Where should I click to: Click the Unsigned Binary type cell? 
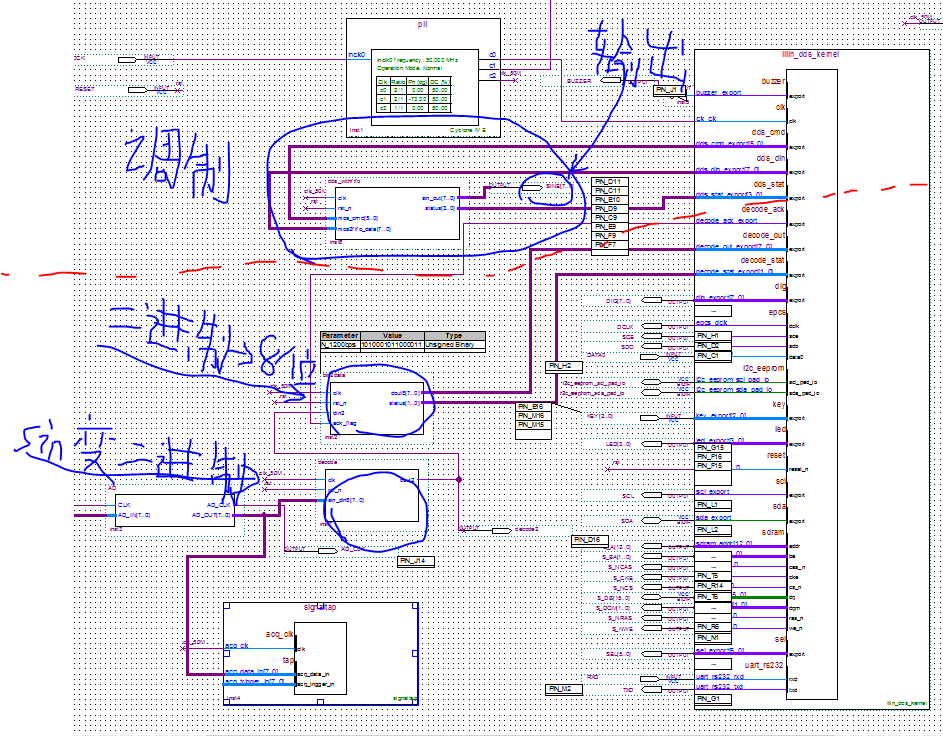[455, 345]
